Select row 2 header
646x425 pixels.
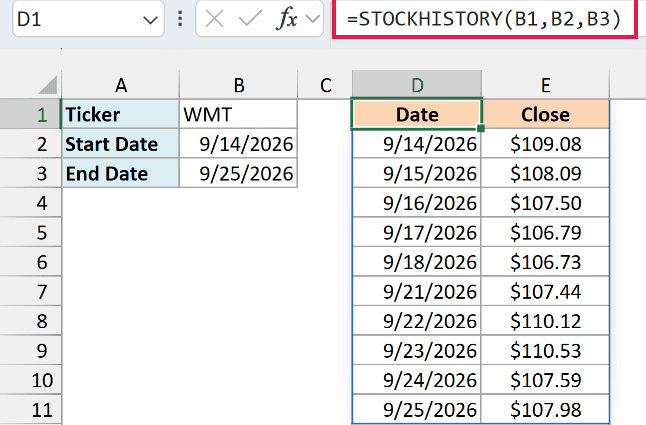[x=31, y=144]
